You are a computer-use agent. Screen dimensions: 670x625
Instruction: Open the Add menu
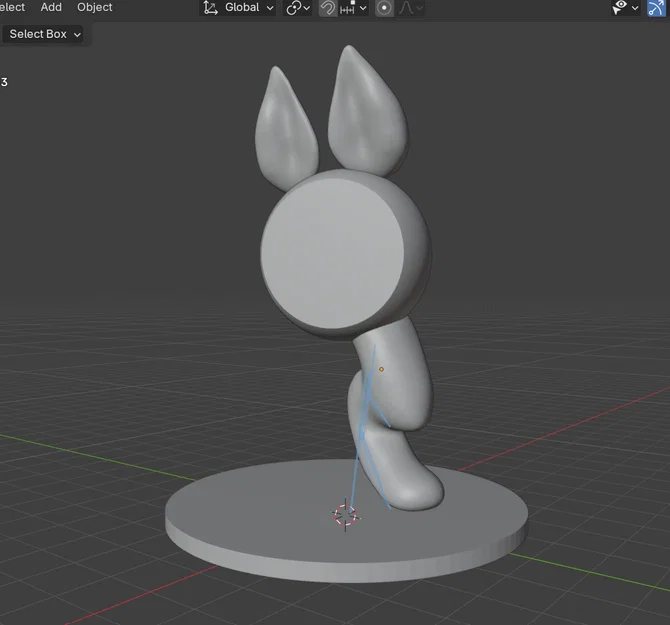click(x=51, y=7)
